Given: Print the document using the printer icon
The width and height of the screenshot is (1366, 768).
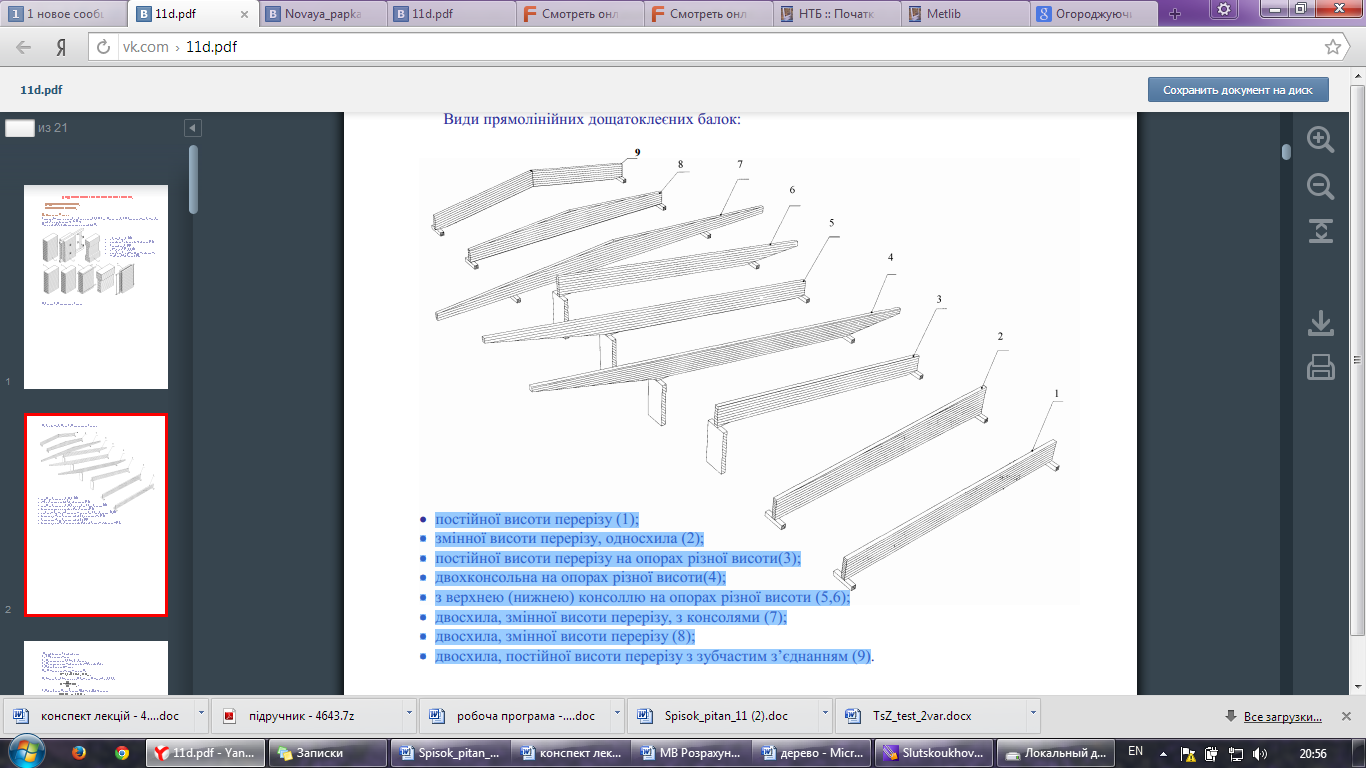Looking at the screenshot, I should 1320,368.
